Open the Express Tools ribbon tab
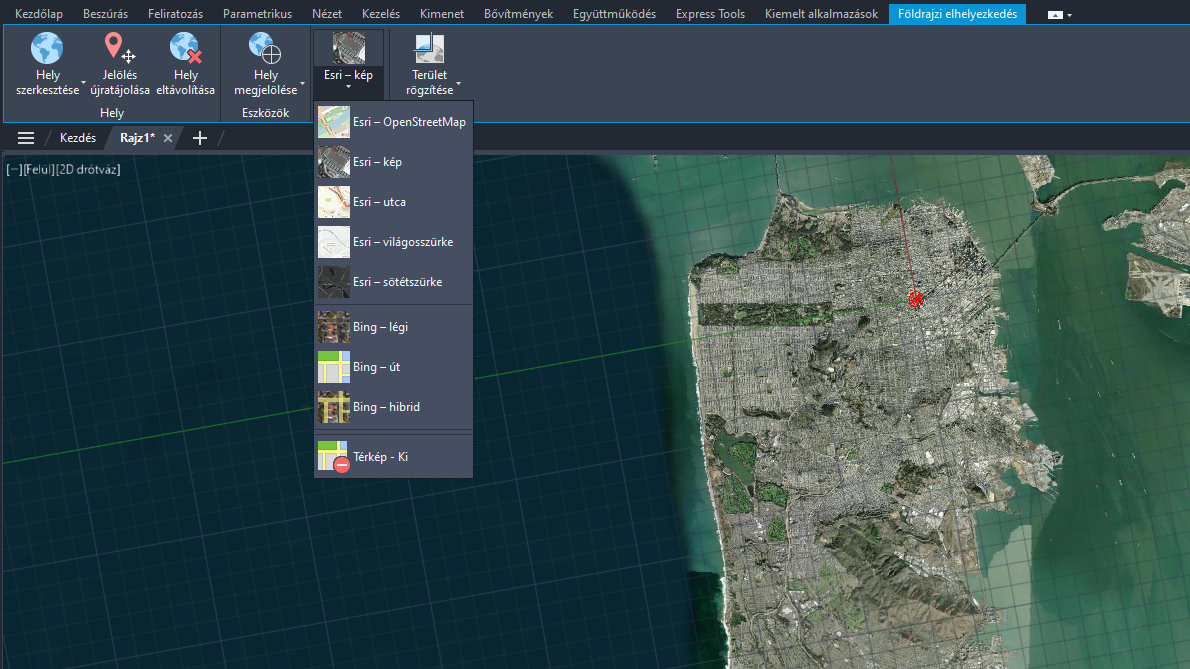This screenshot has height=669, width=1190. pos(710,14)
